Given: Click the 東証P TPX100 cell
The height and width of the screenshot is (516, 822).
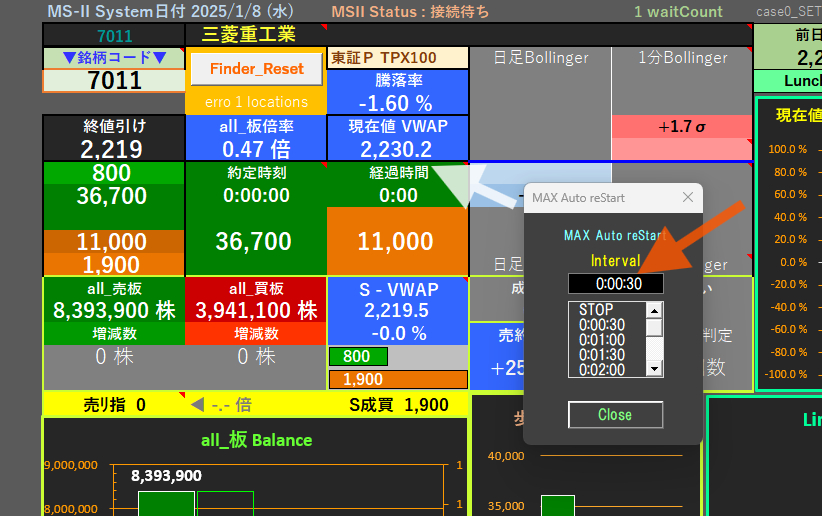Looking at the screenshot, I should pos(397,58).
